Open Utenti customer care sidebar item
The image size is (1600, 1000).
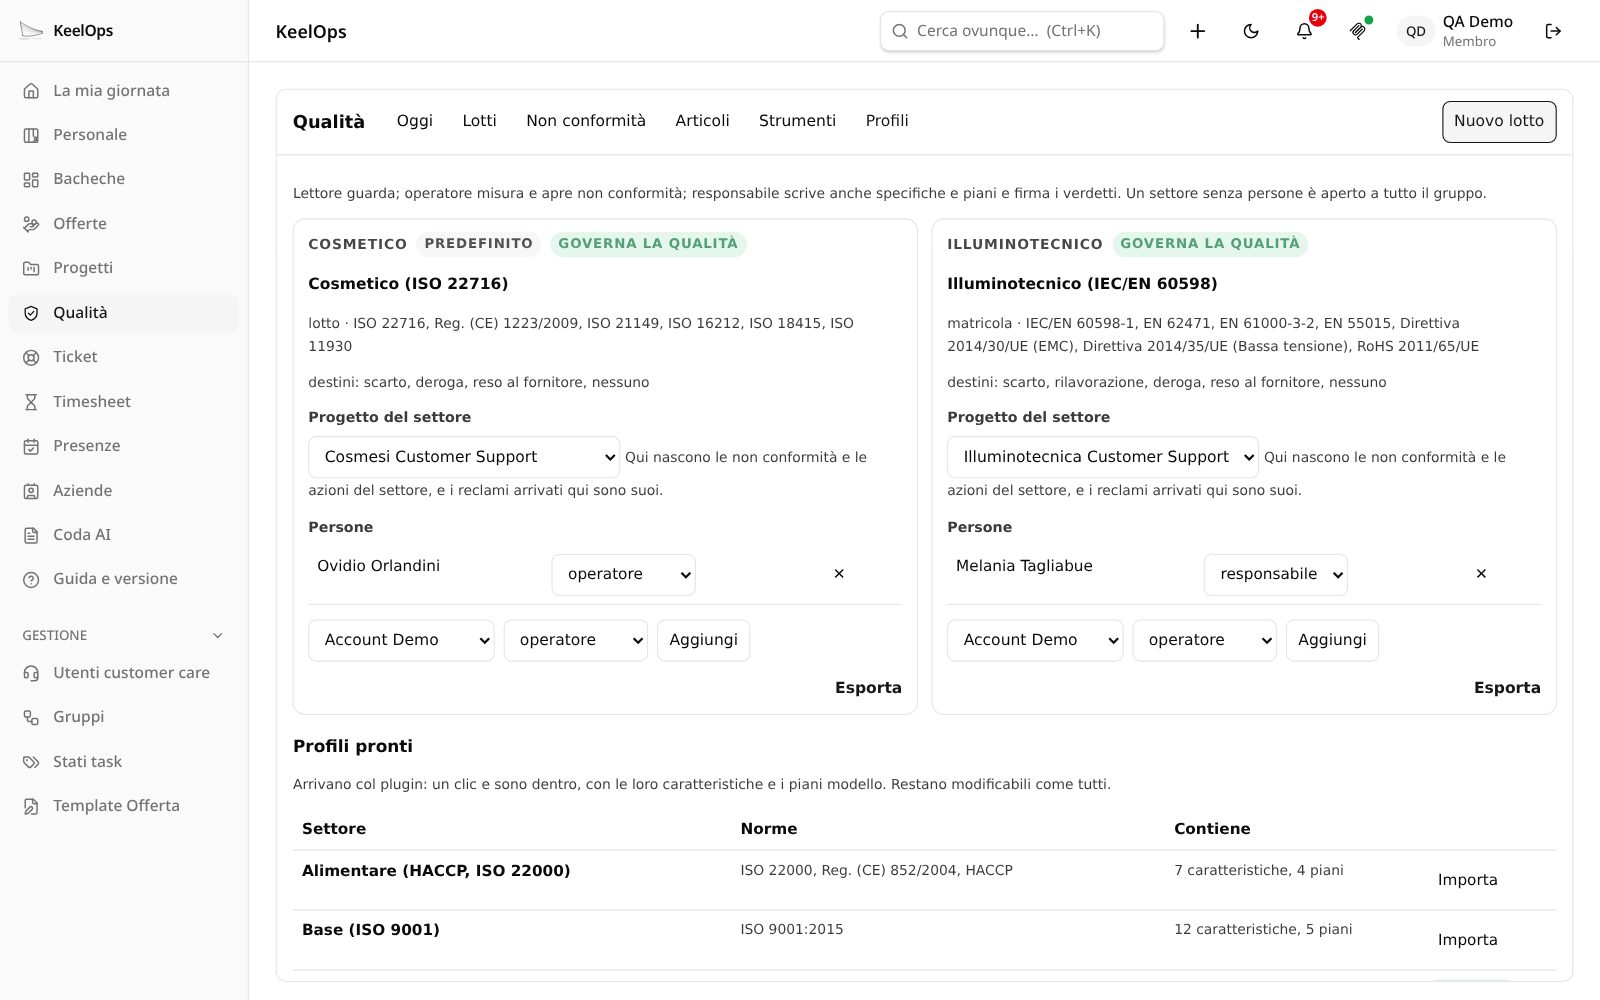(124, 673)
